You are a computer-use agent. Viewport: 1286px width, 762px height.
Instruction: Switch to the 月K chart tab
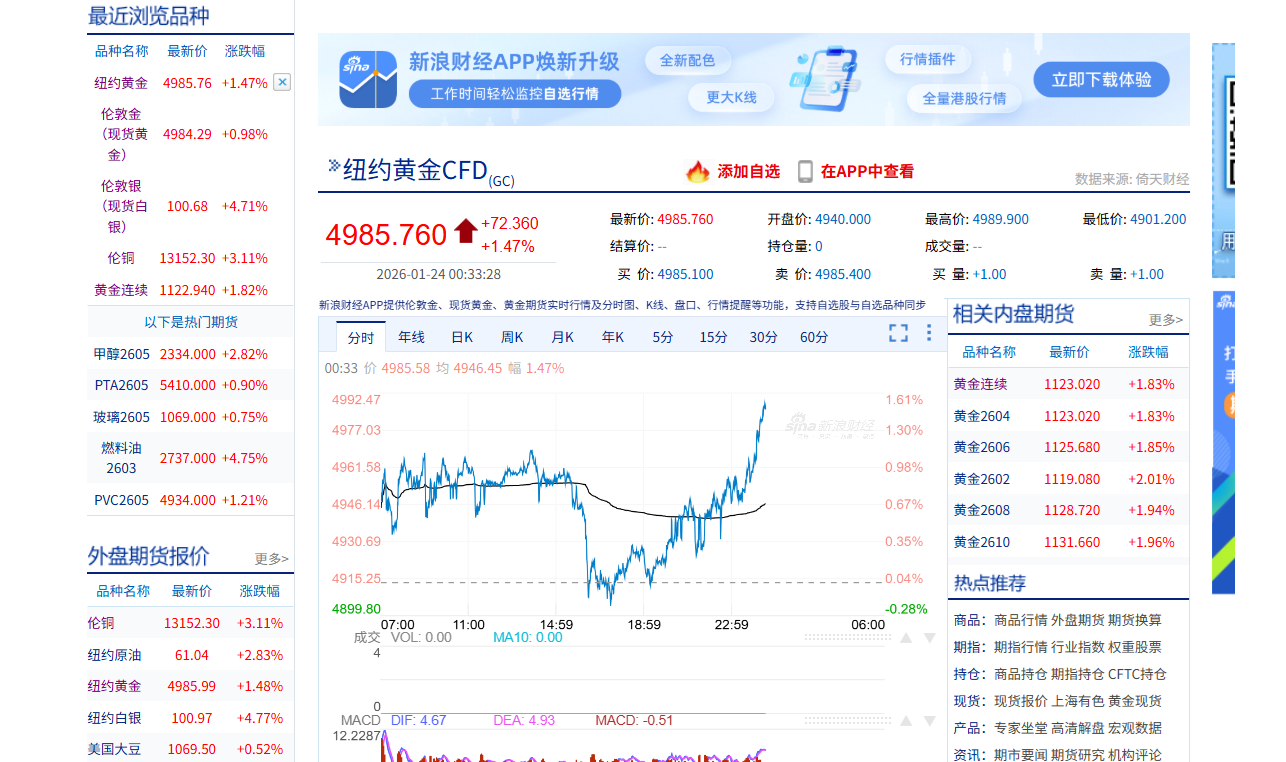coord(562,337)
